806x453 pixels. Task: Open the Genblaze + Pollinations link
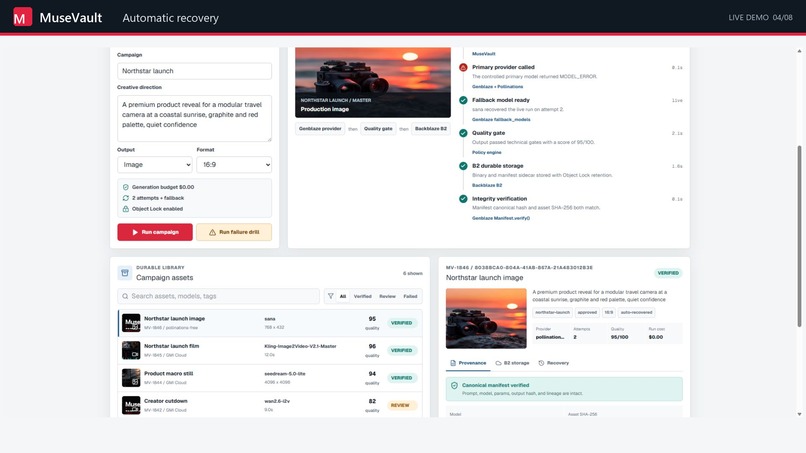[498, 86]
